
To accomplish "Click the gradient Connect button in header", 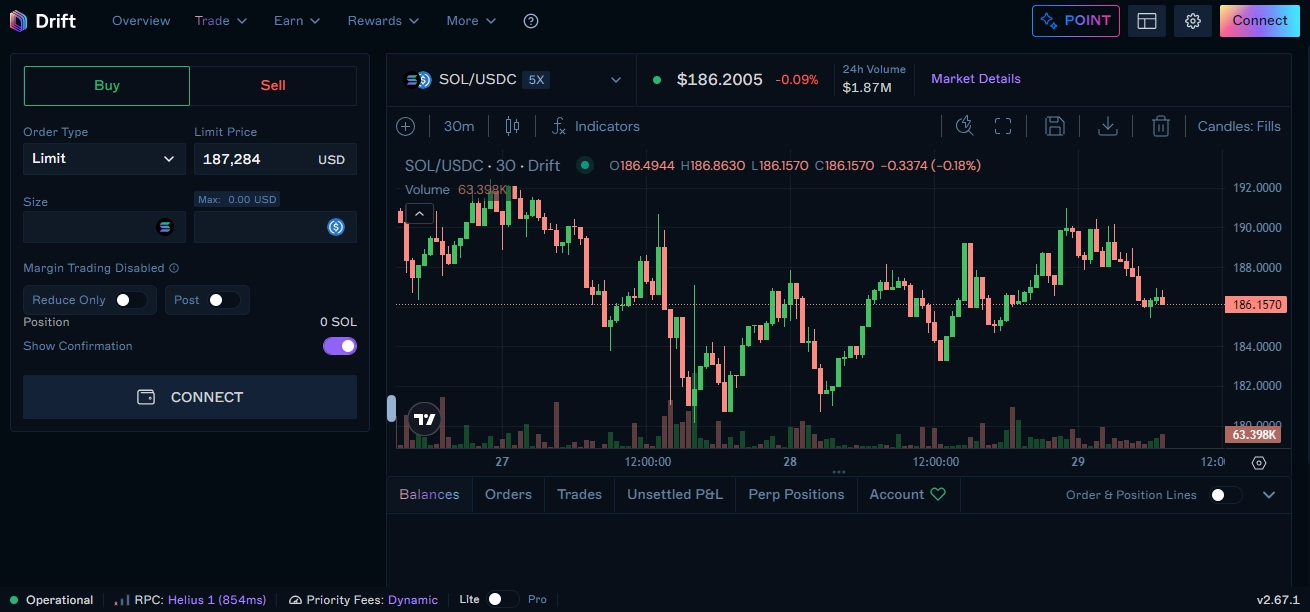I will point(1260,21).
